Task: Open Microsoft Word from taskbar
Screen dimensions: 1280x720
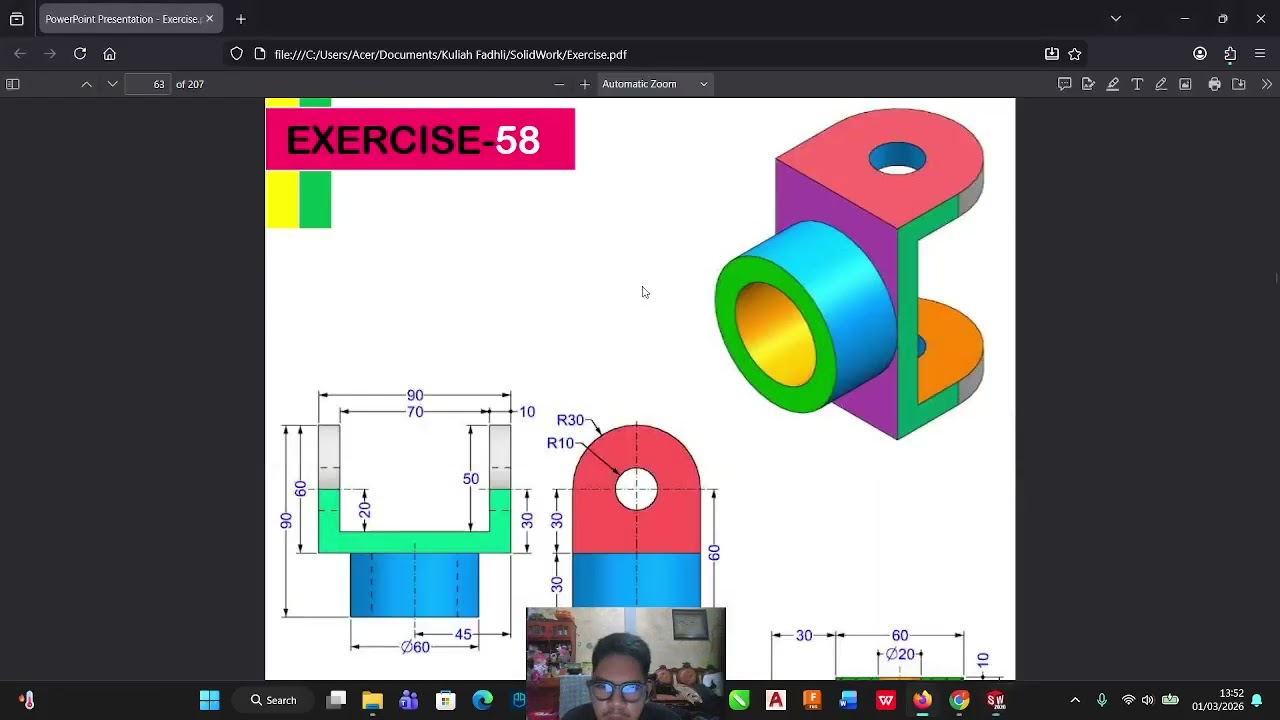Action: [849, 700]
